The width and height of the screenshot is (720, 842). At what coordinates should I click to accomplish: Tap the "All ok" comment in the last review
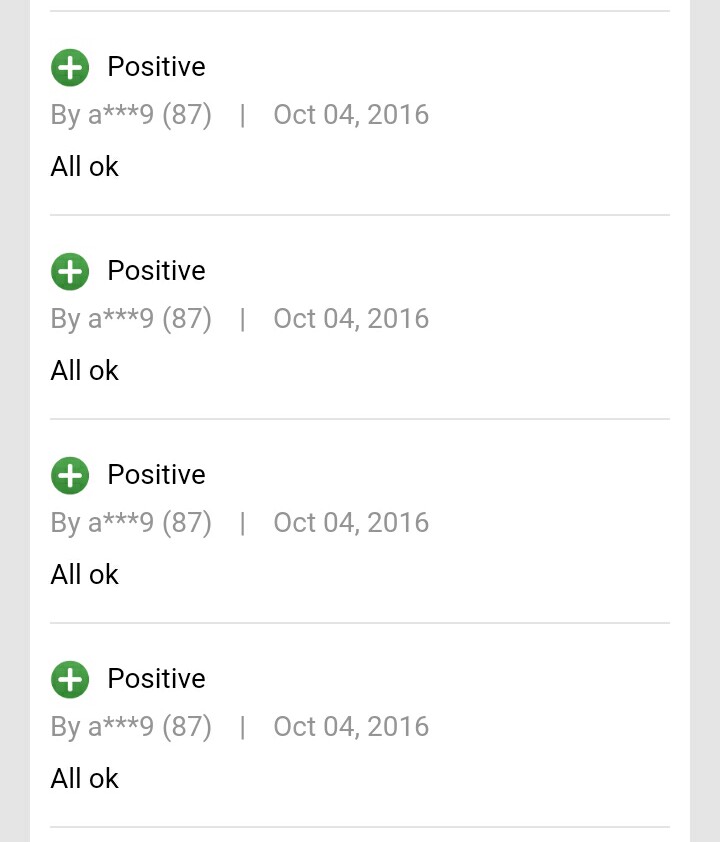[x=85, y=779]
